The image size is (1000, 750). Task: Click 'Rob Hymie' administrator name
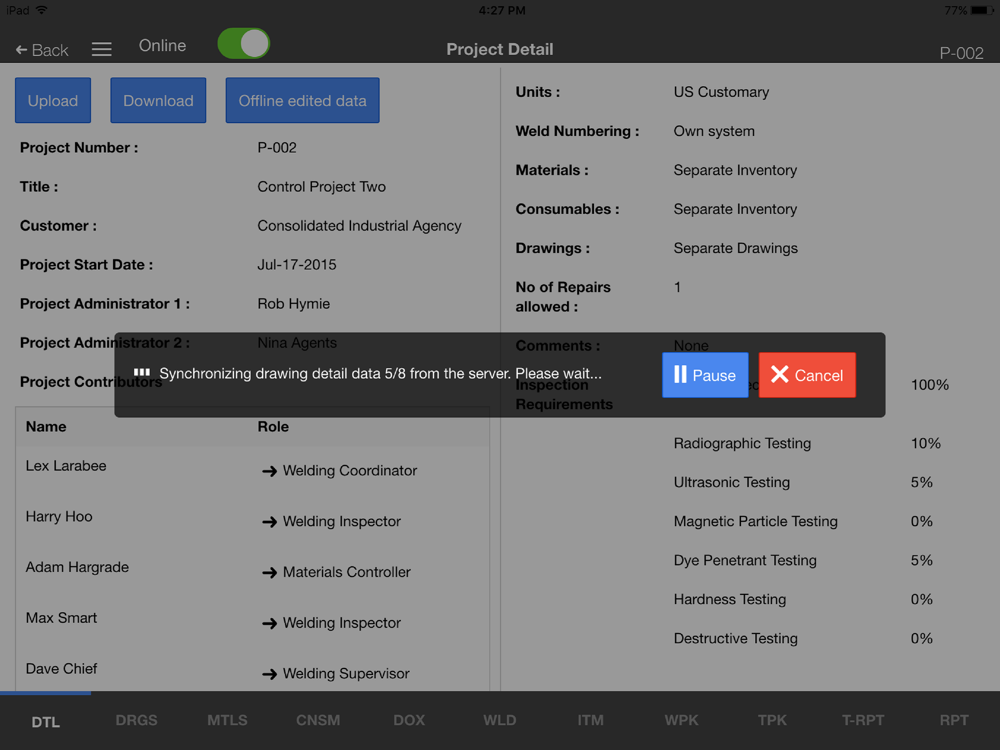[x=293, y=304]
